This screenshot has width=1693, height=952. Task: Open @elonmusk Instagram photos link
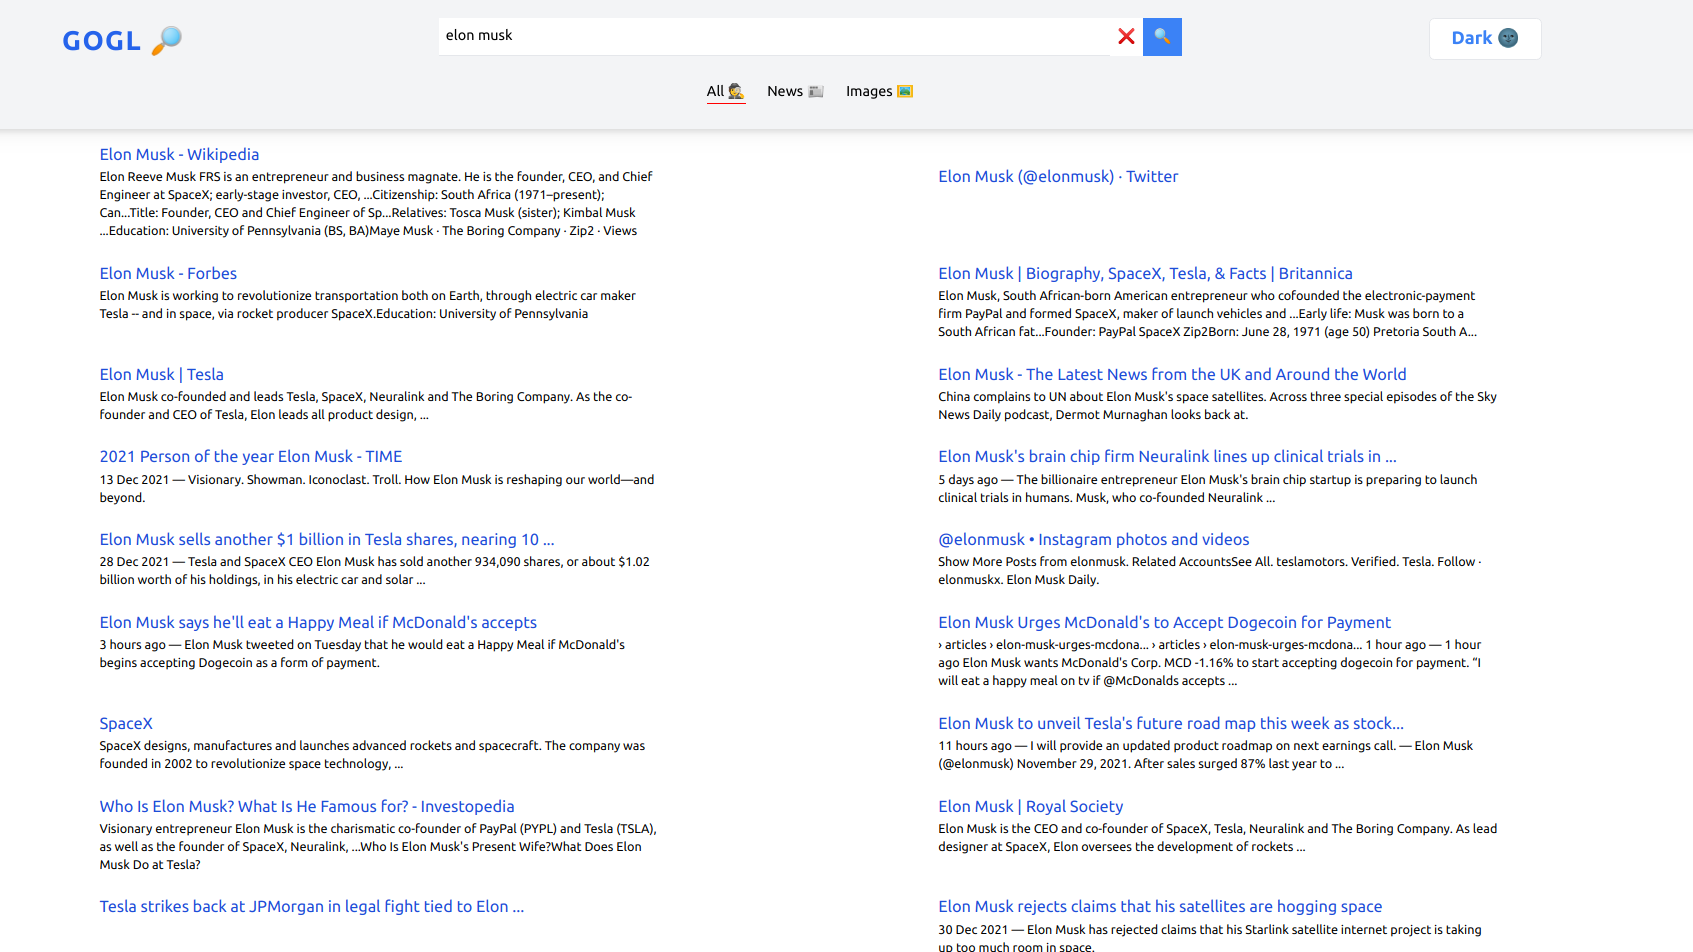point(1094,539)
